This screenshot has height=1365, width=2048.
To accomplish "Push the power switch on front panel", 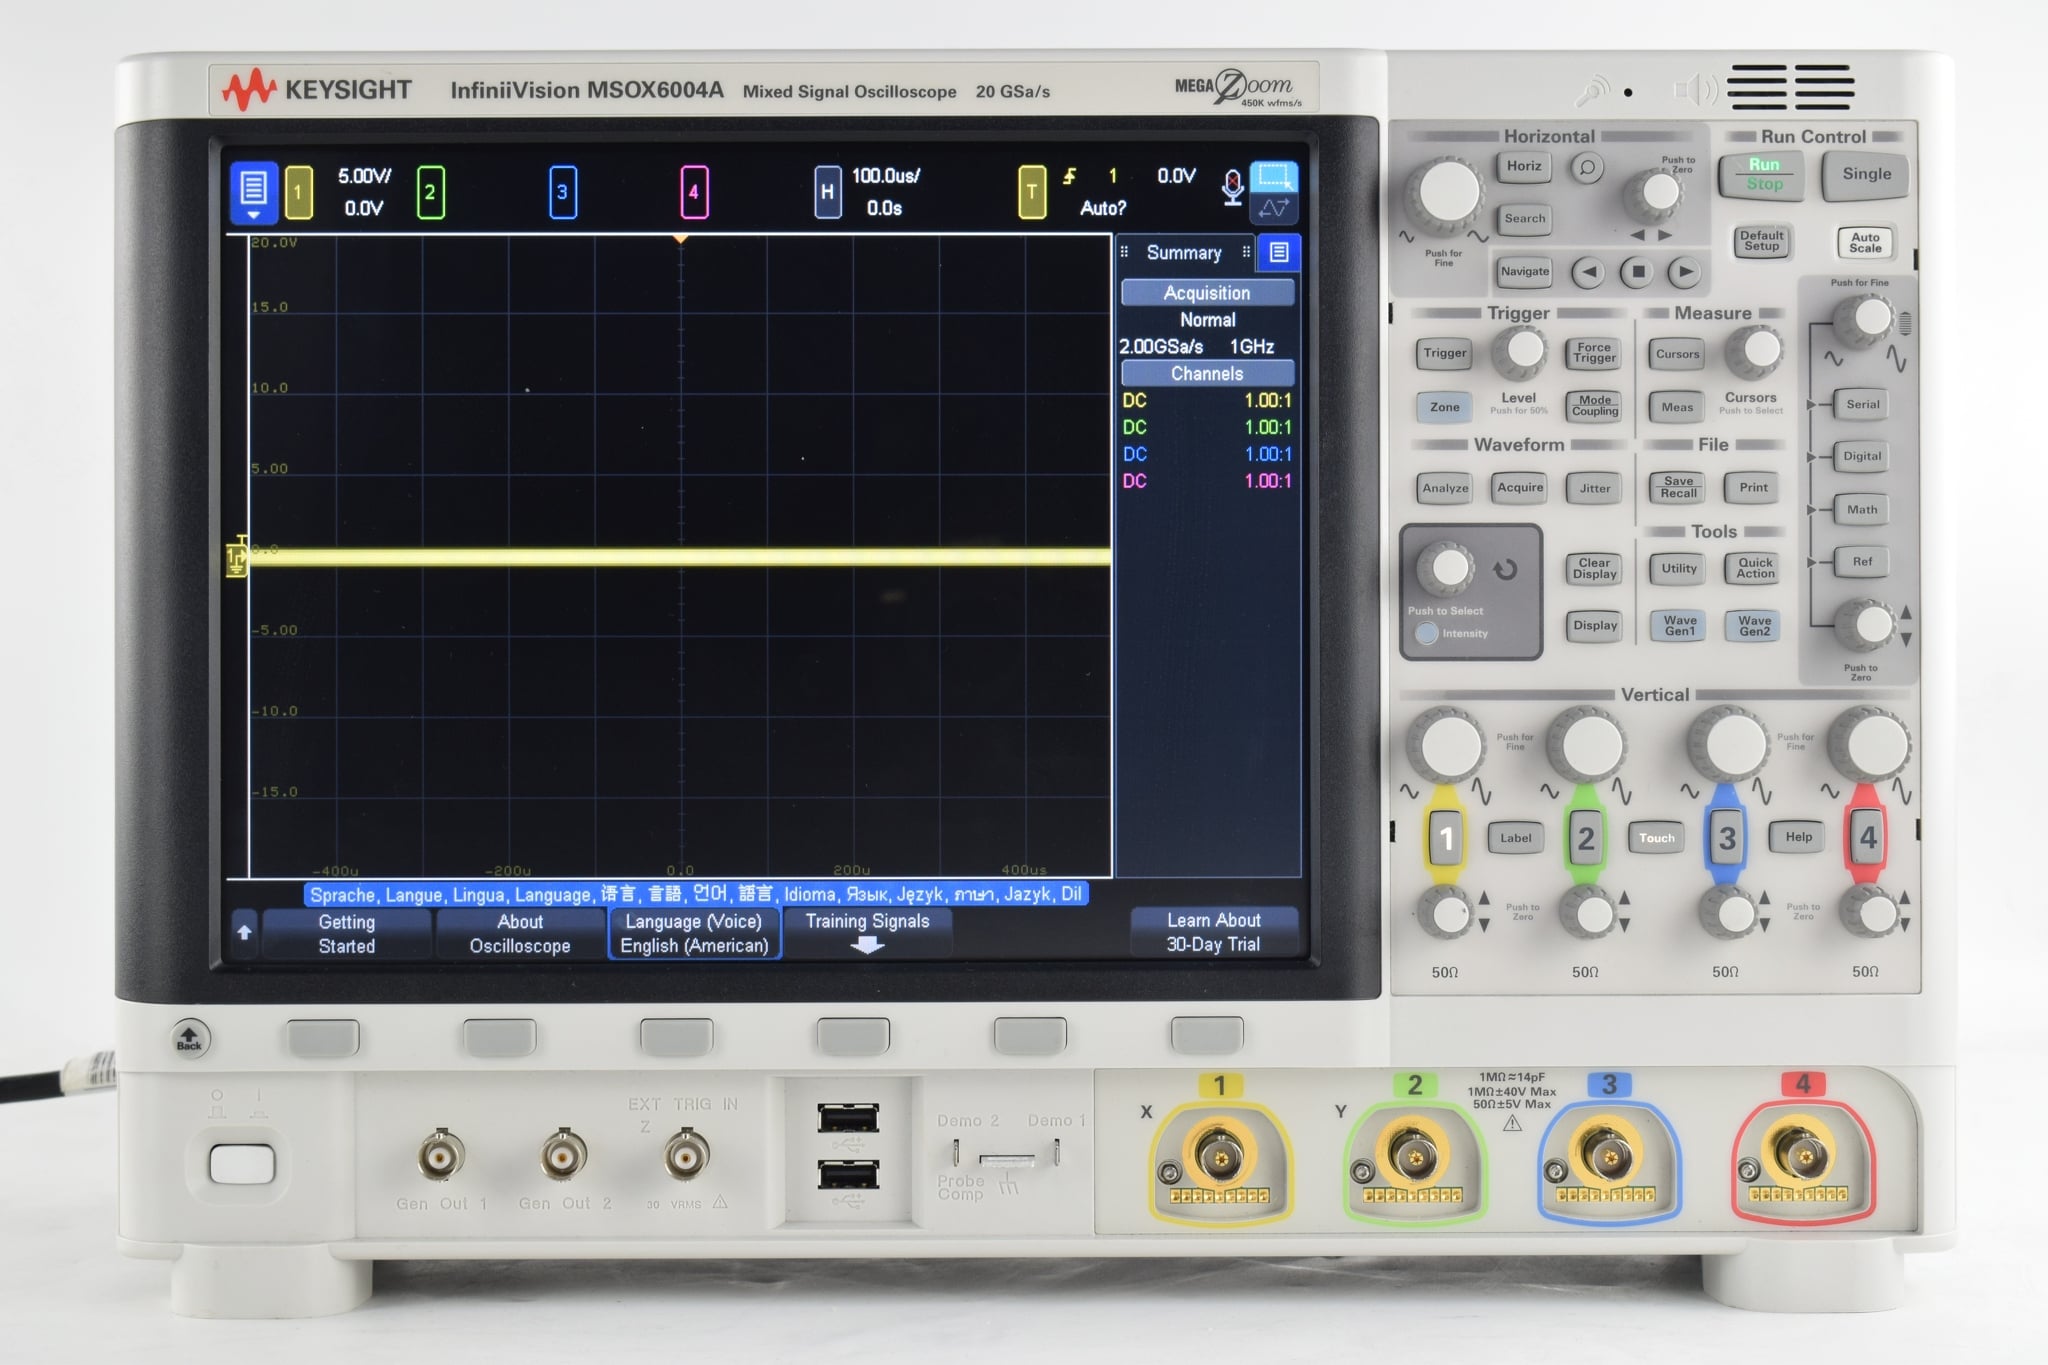I will [x=241, y=1165].
